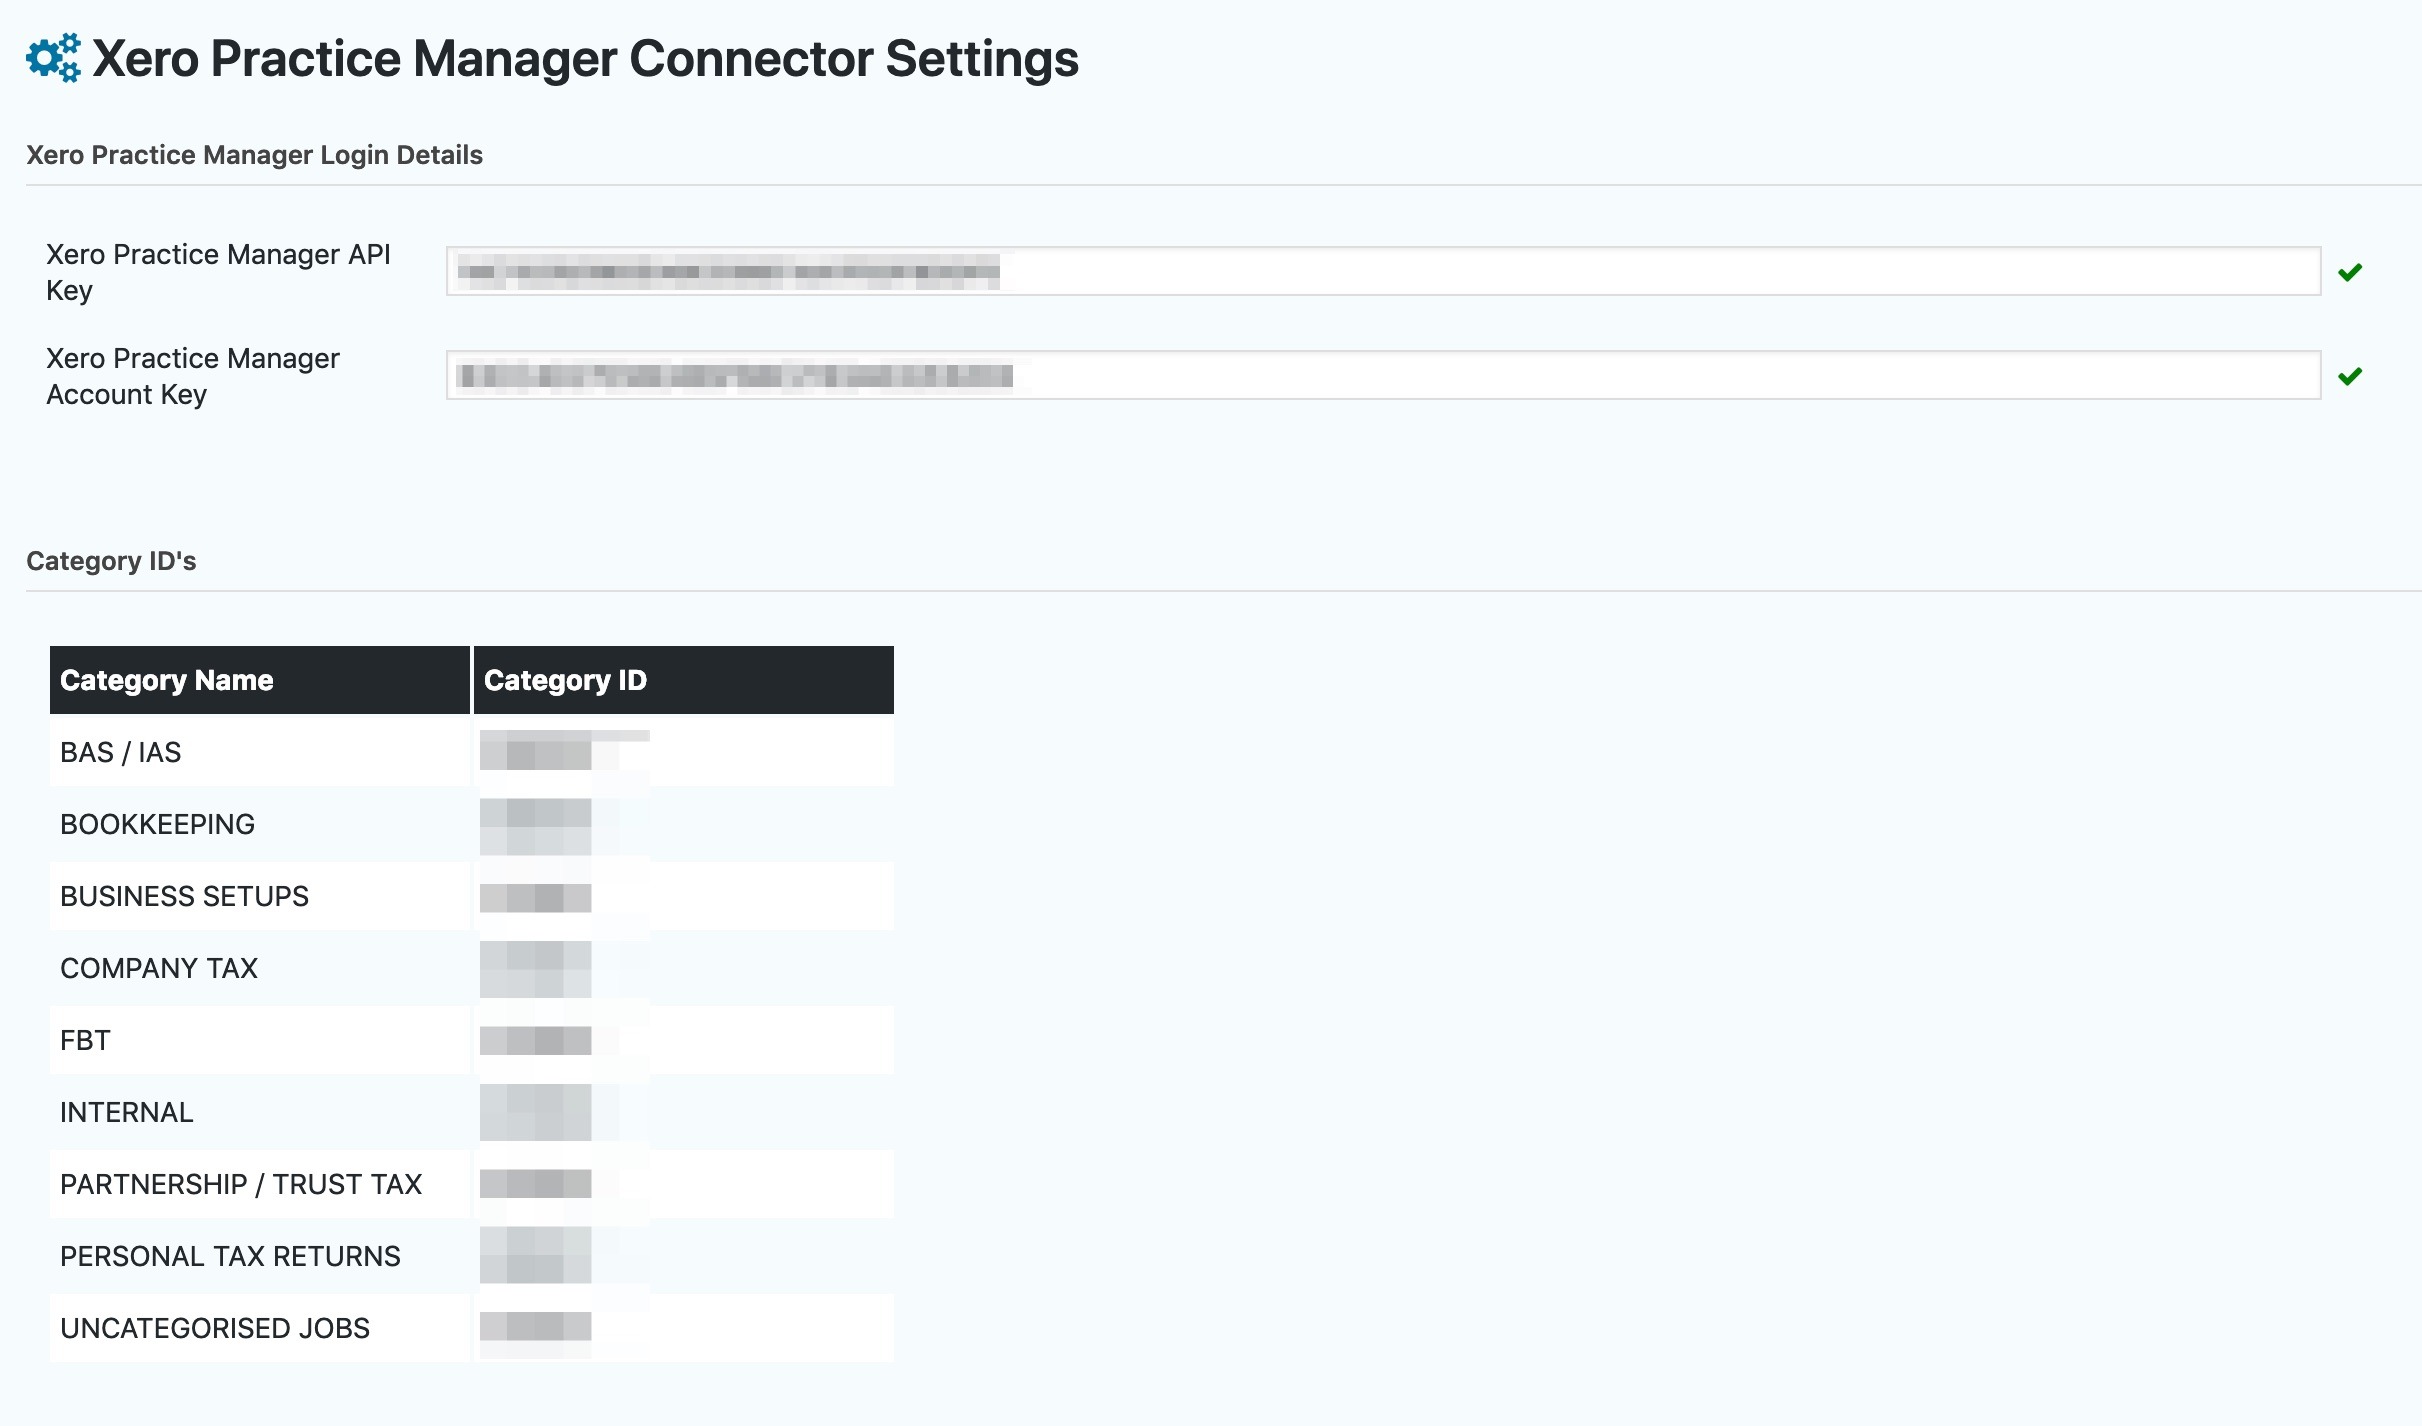Select the PERSONAL TAX RETURNS row
2422x1426 pixels.
[472, 1256]
